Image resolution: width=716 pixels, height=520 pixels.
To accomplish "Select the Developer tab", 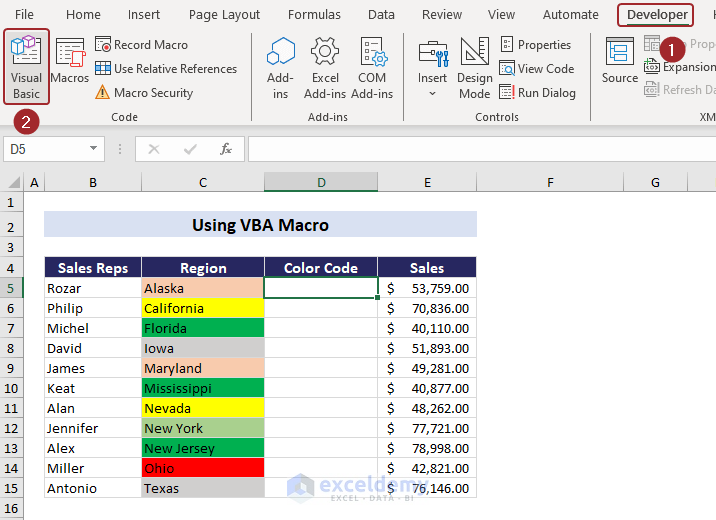I will [657, 15].
